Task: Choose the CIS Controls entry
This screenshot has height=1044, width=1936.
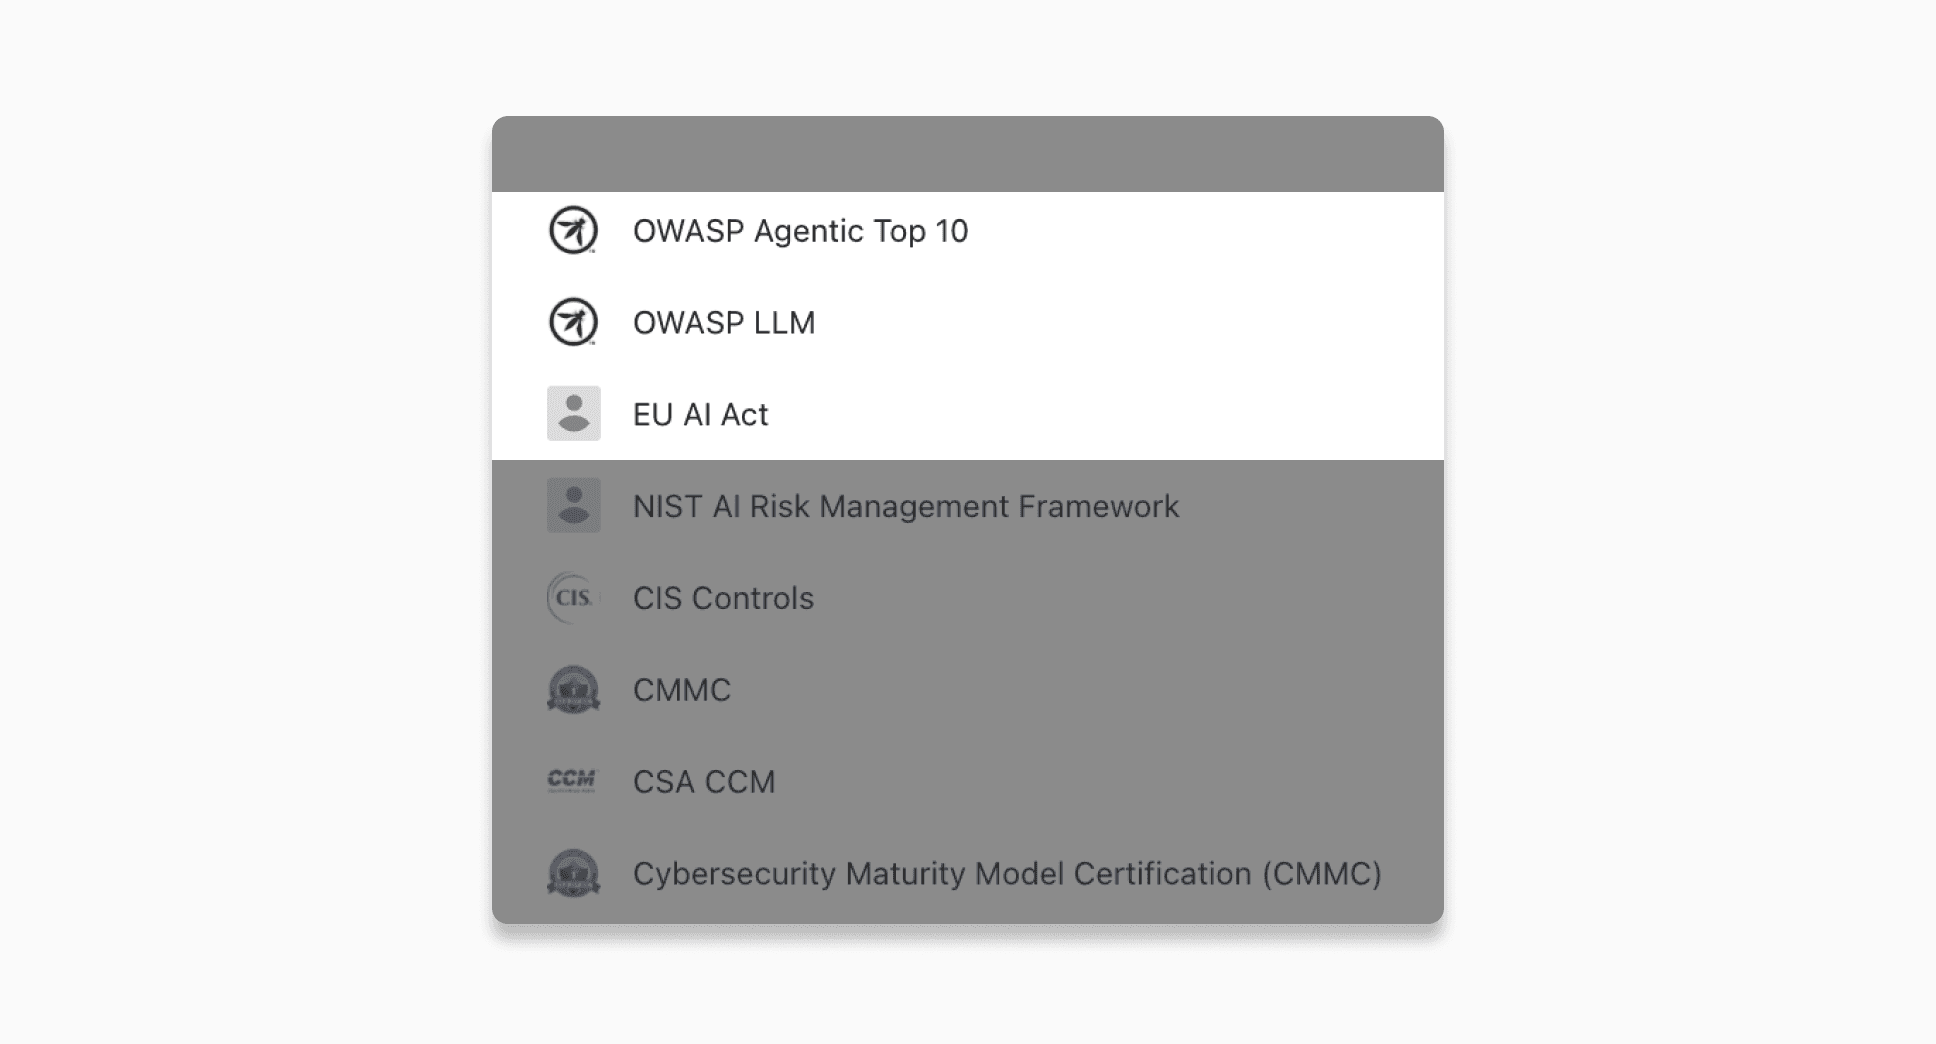Action: (x=723, y=598)
